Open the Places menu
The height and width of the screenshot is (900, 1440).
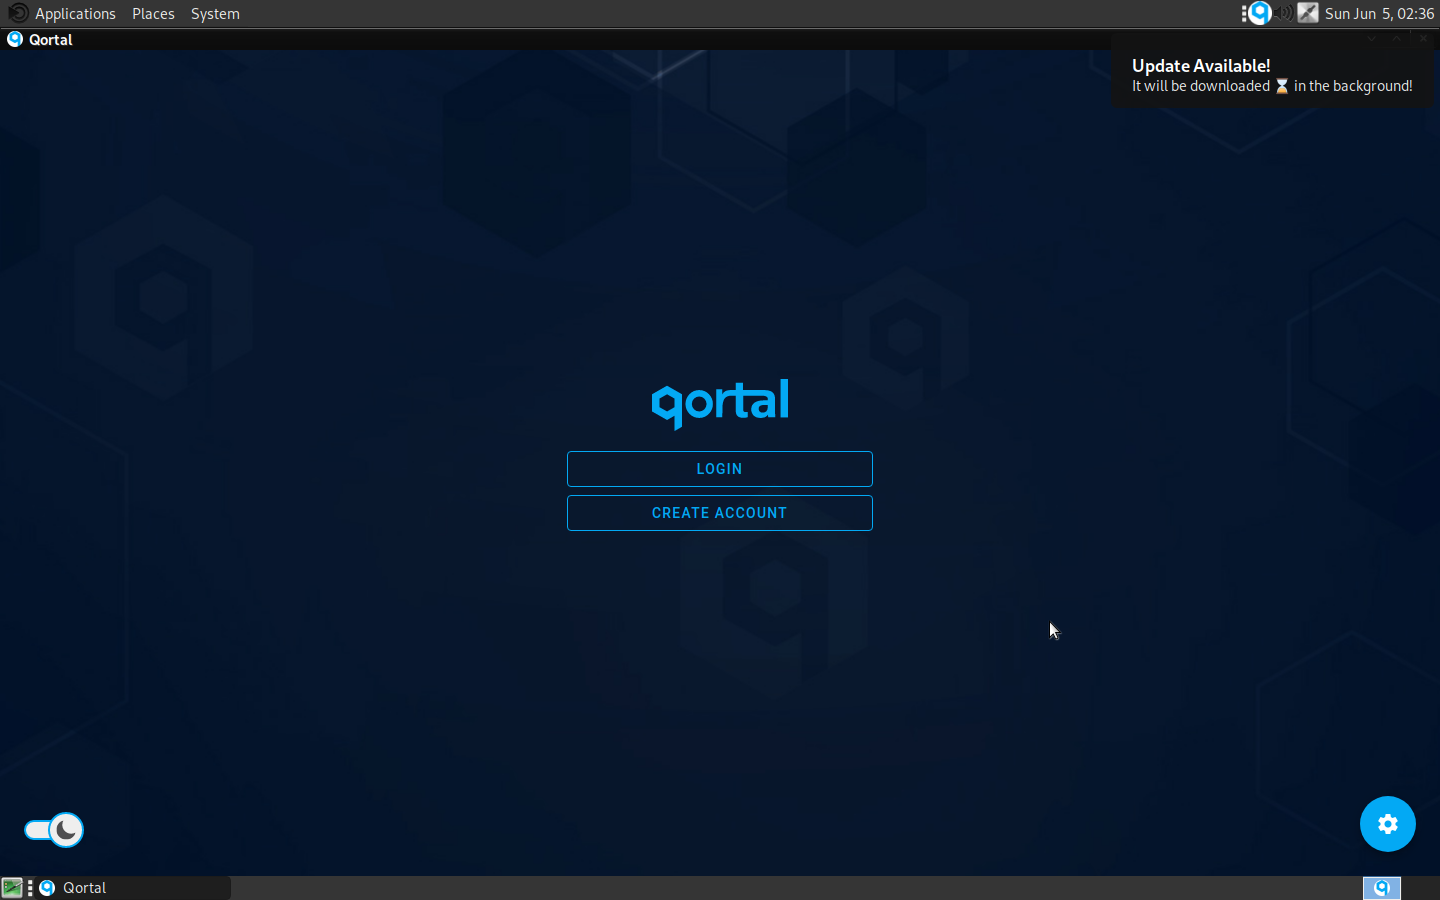point(153,14)
